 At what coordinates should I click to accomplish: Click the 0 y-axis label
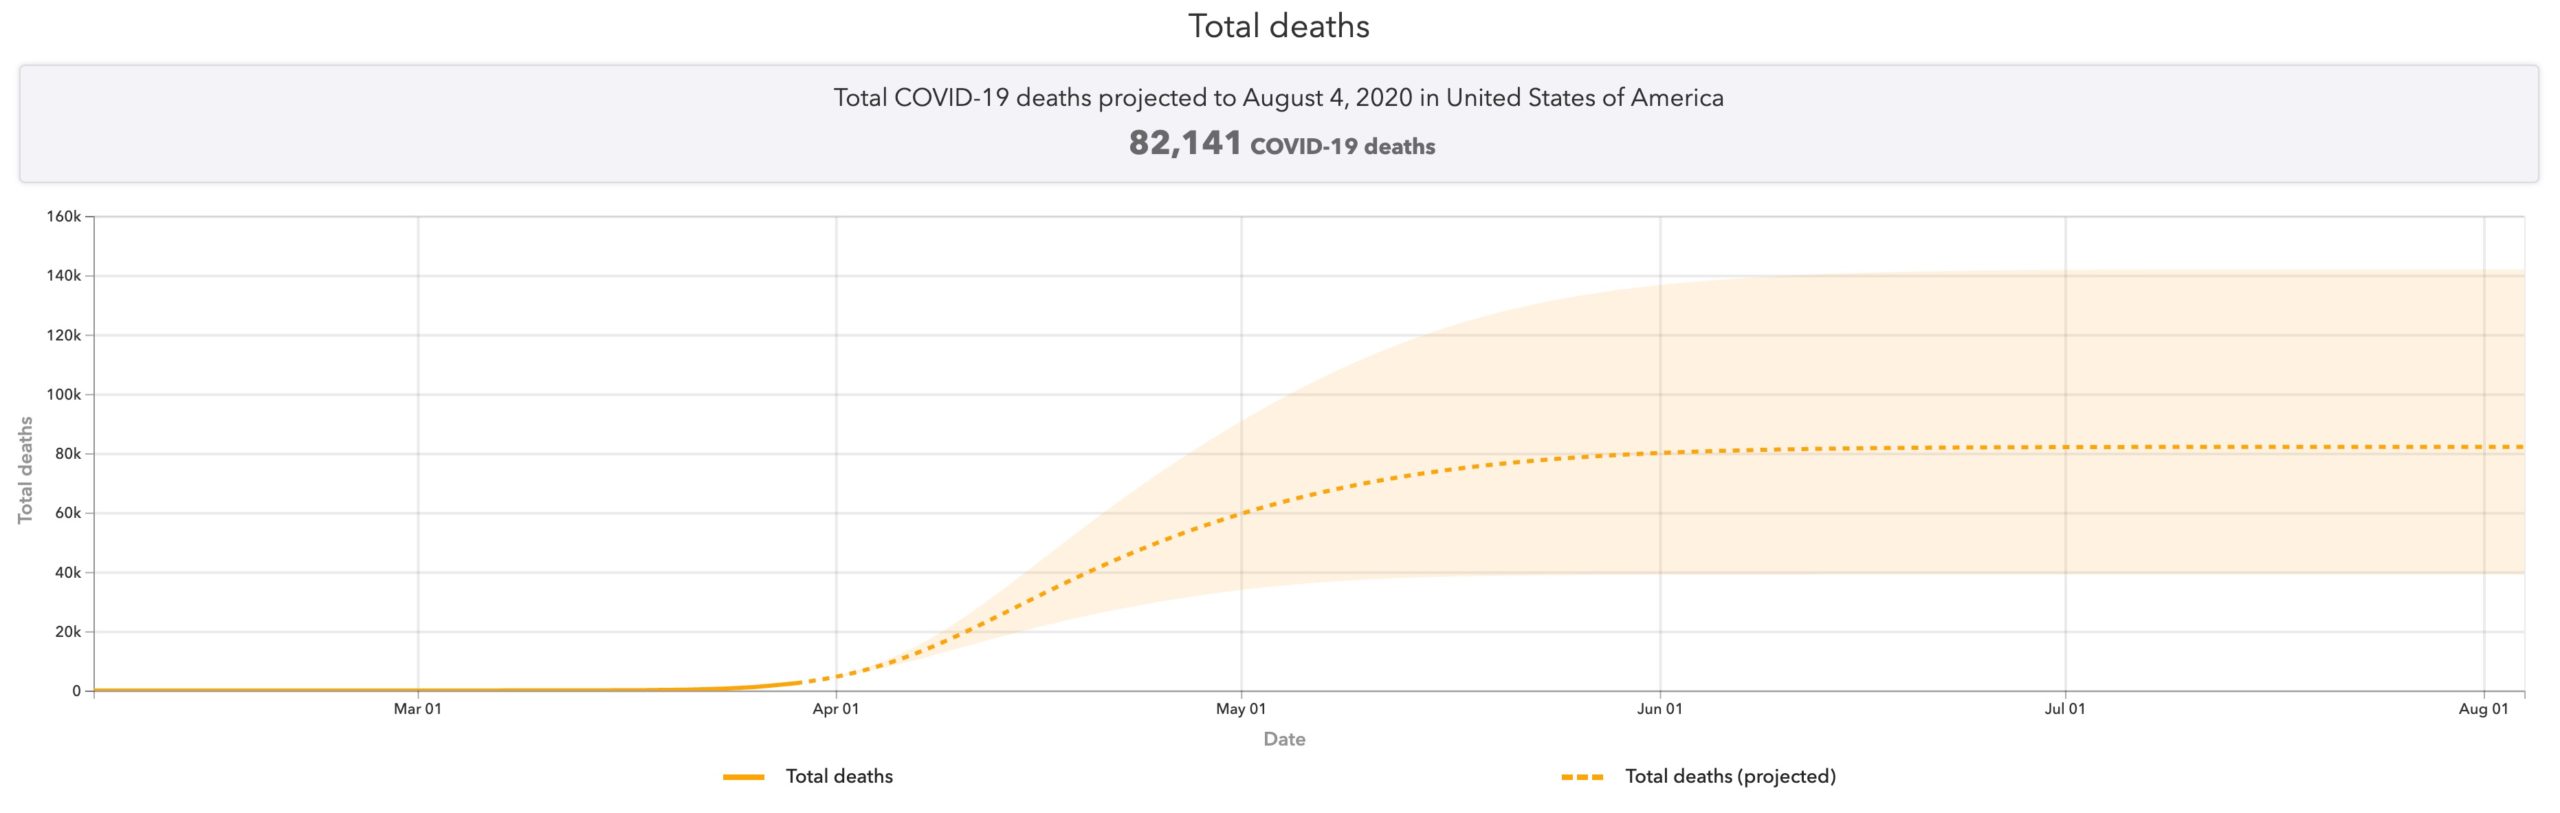coord(76,691)
